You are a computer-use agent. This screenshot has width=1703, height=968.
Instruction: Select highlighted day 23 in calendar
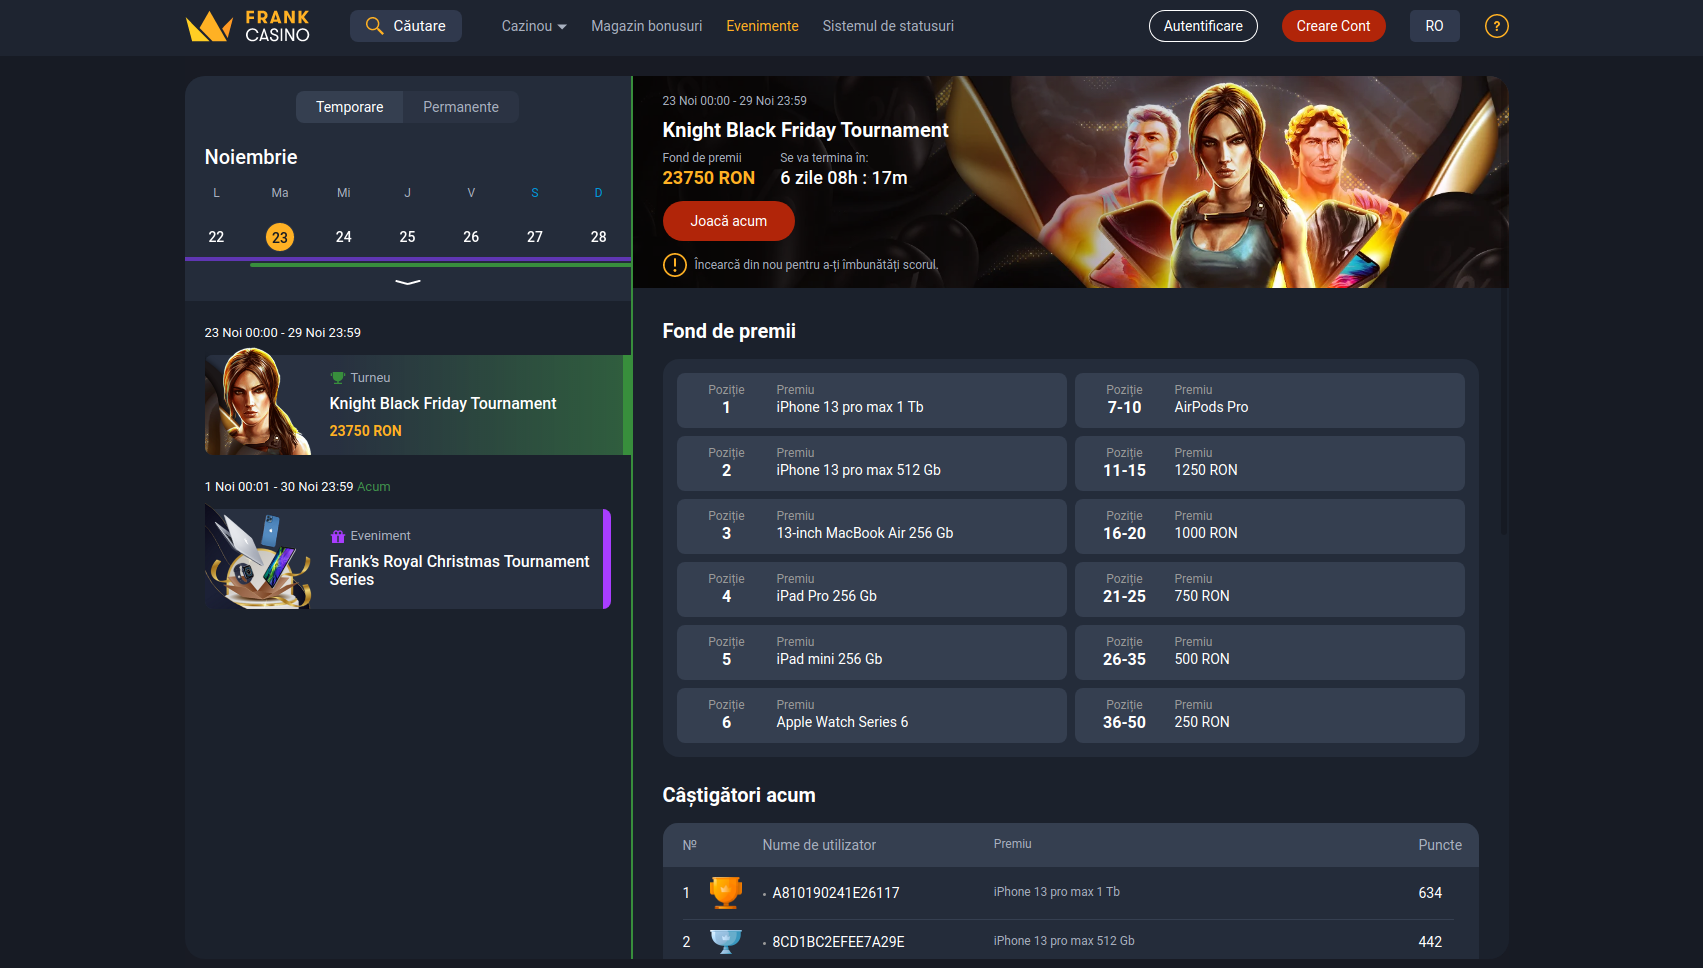pos(280,237)
